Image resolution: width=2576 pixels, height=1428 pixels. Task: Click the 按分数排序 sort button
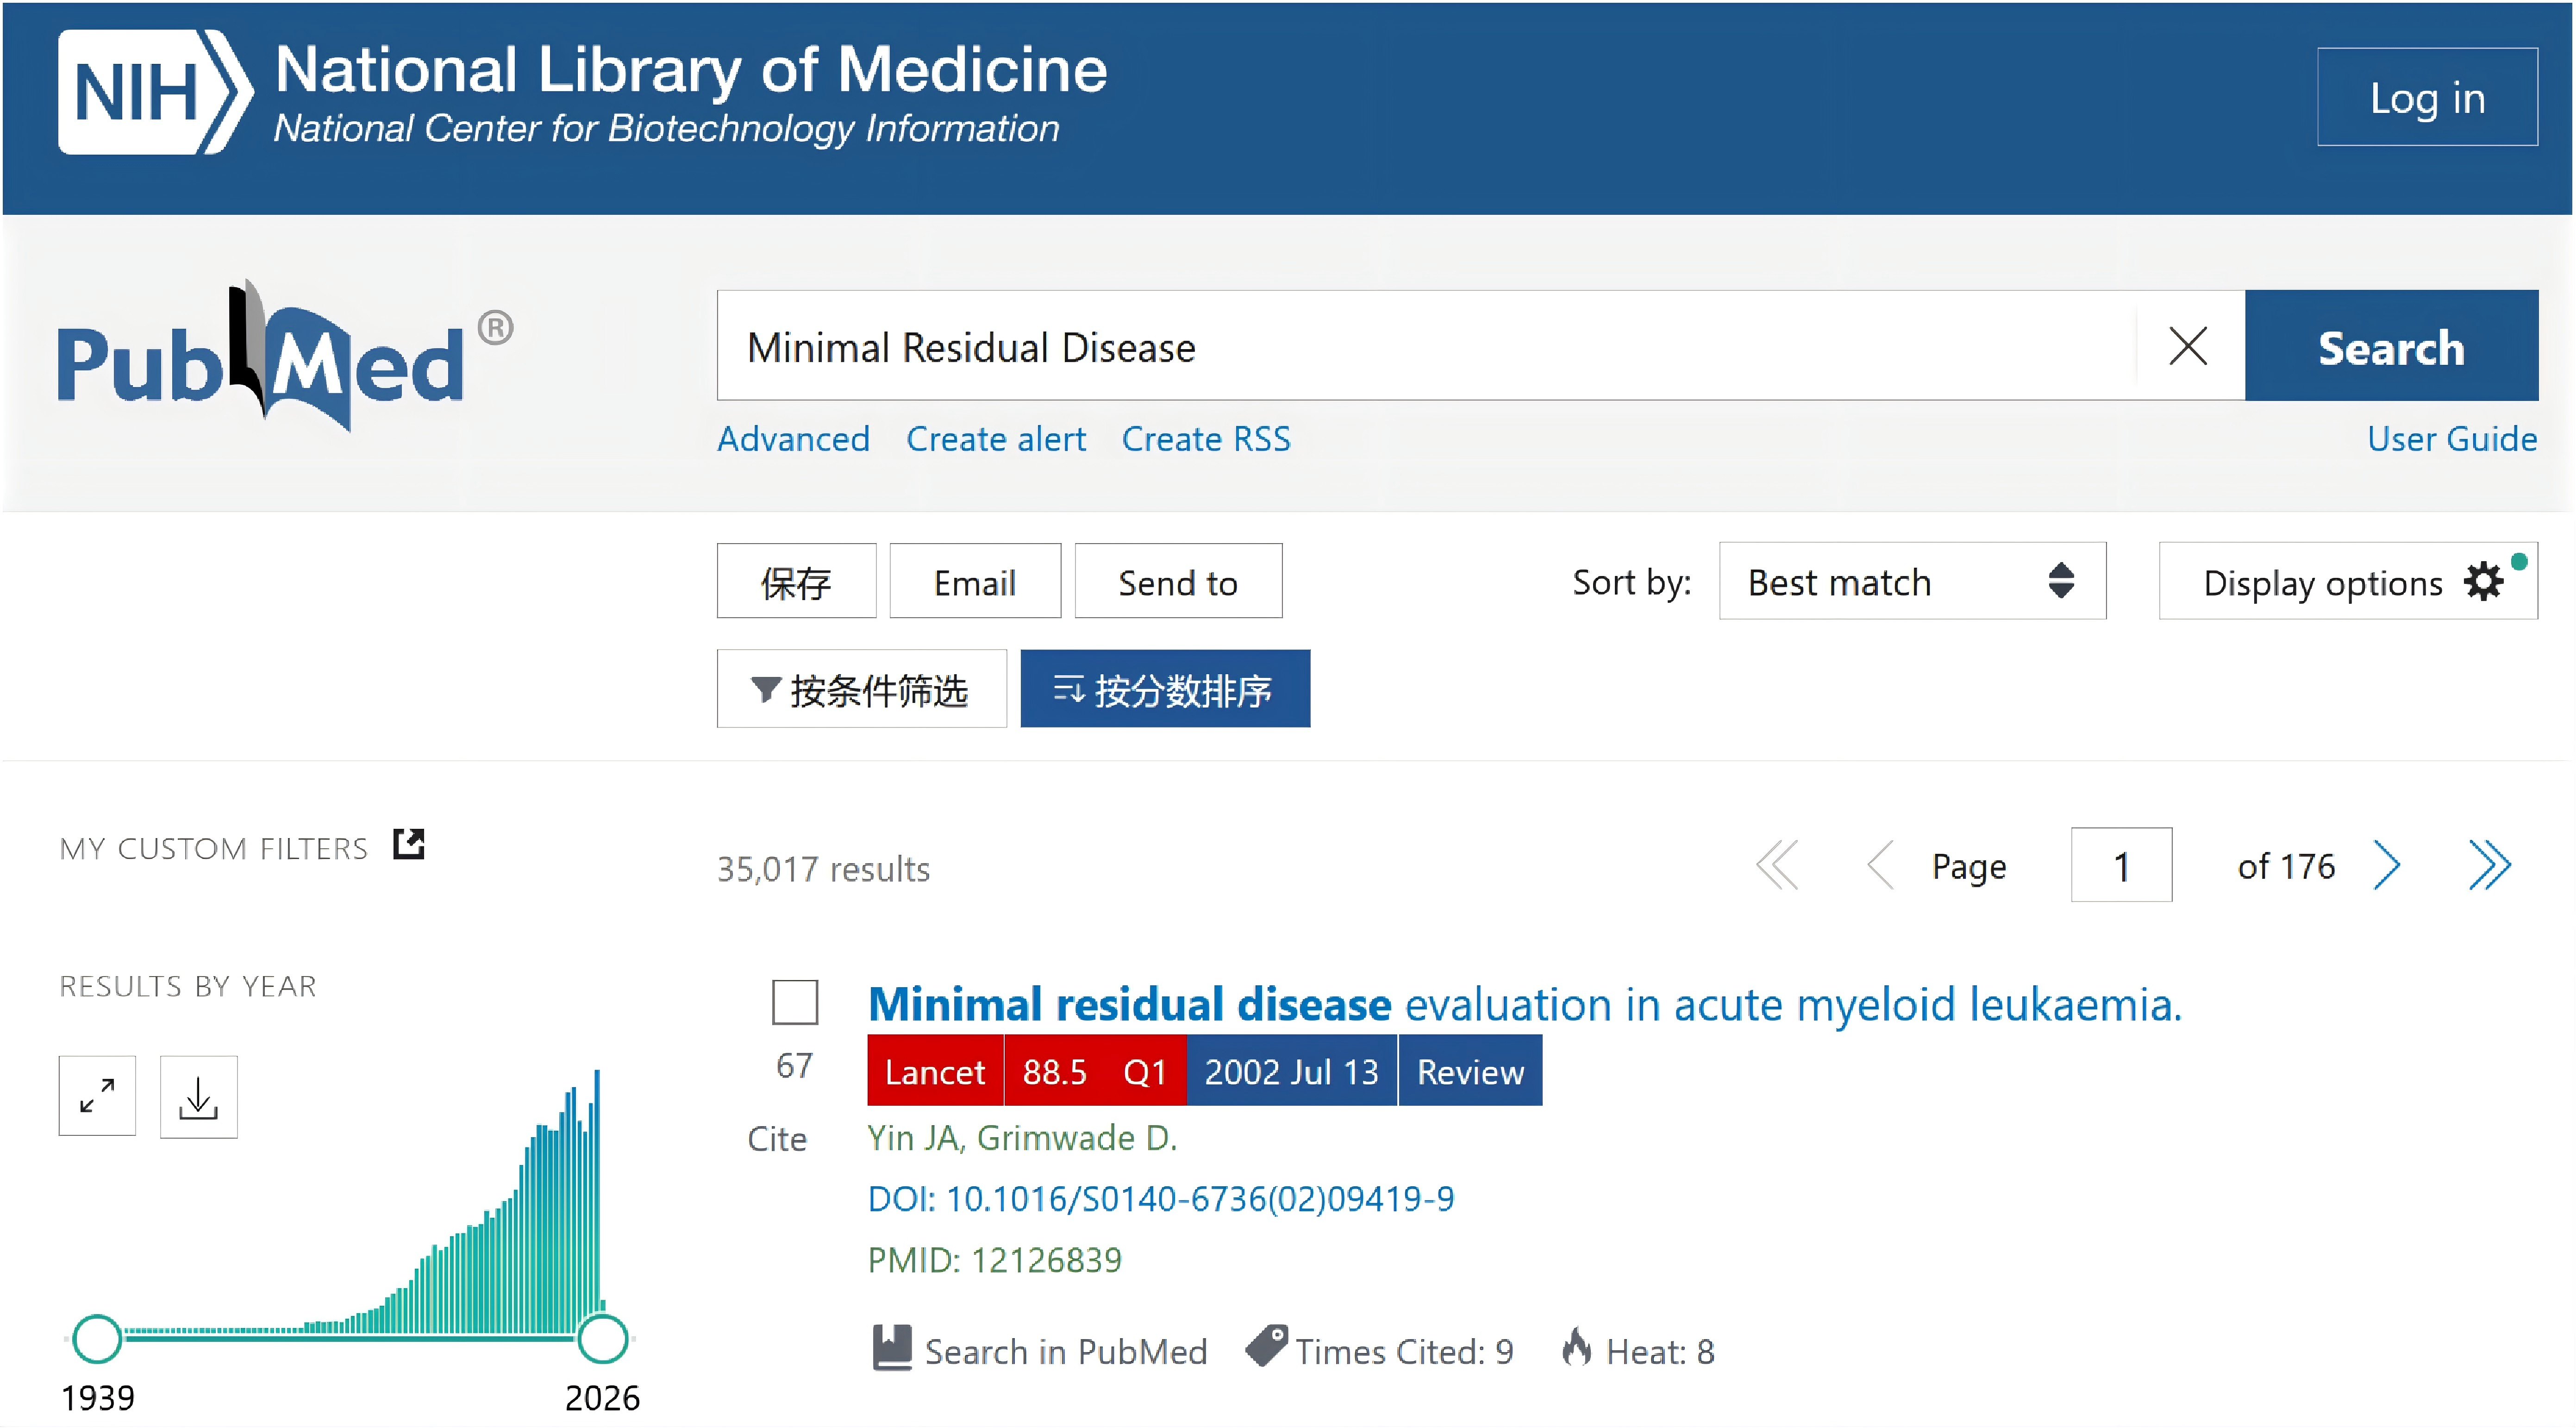[1164, 689]
